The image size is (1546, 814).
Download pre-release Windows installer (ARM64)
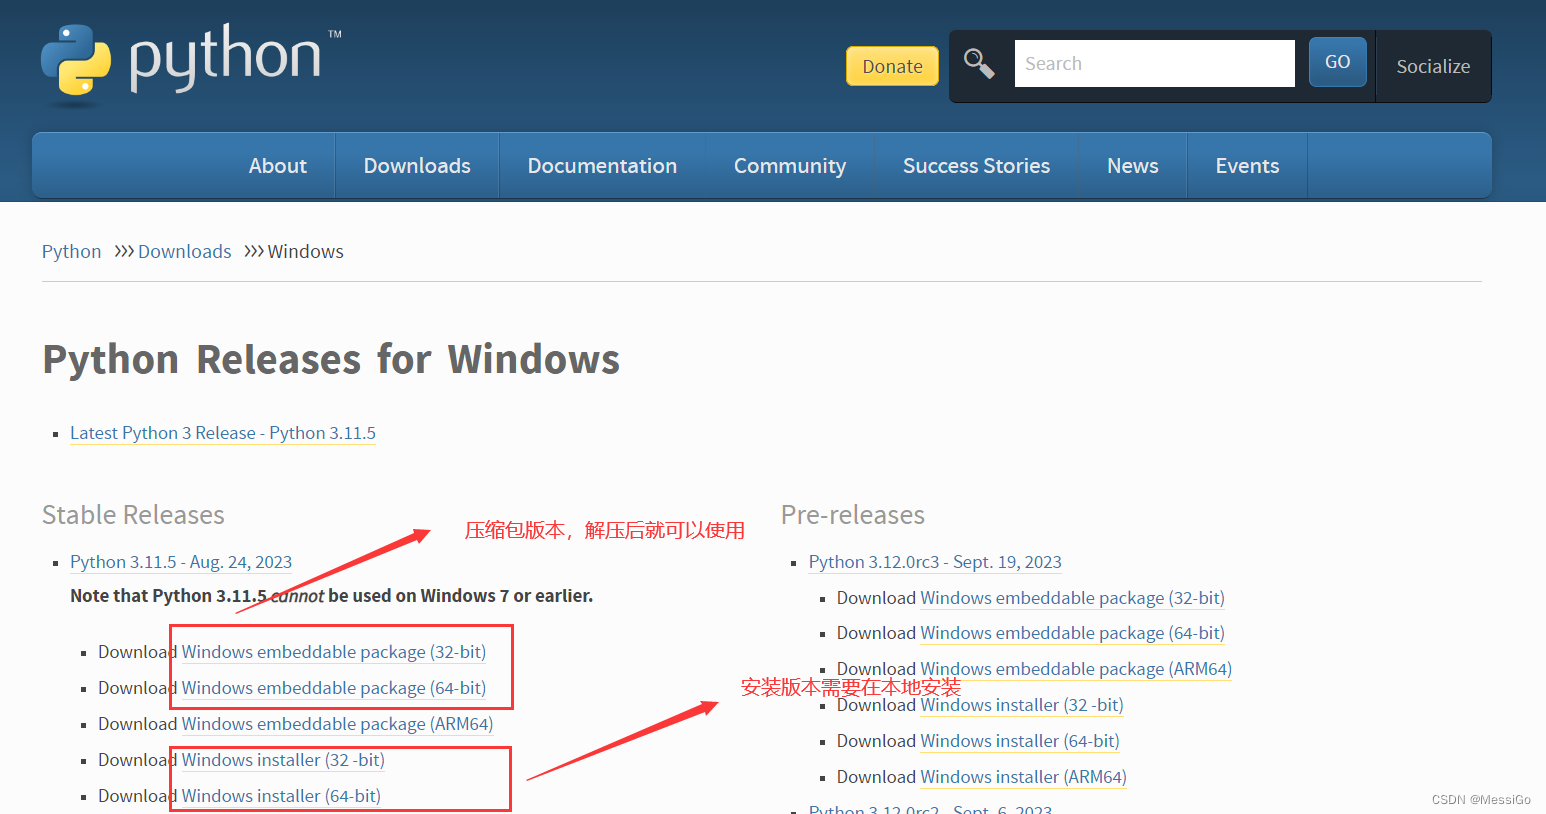[x=1023, y=777]
